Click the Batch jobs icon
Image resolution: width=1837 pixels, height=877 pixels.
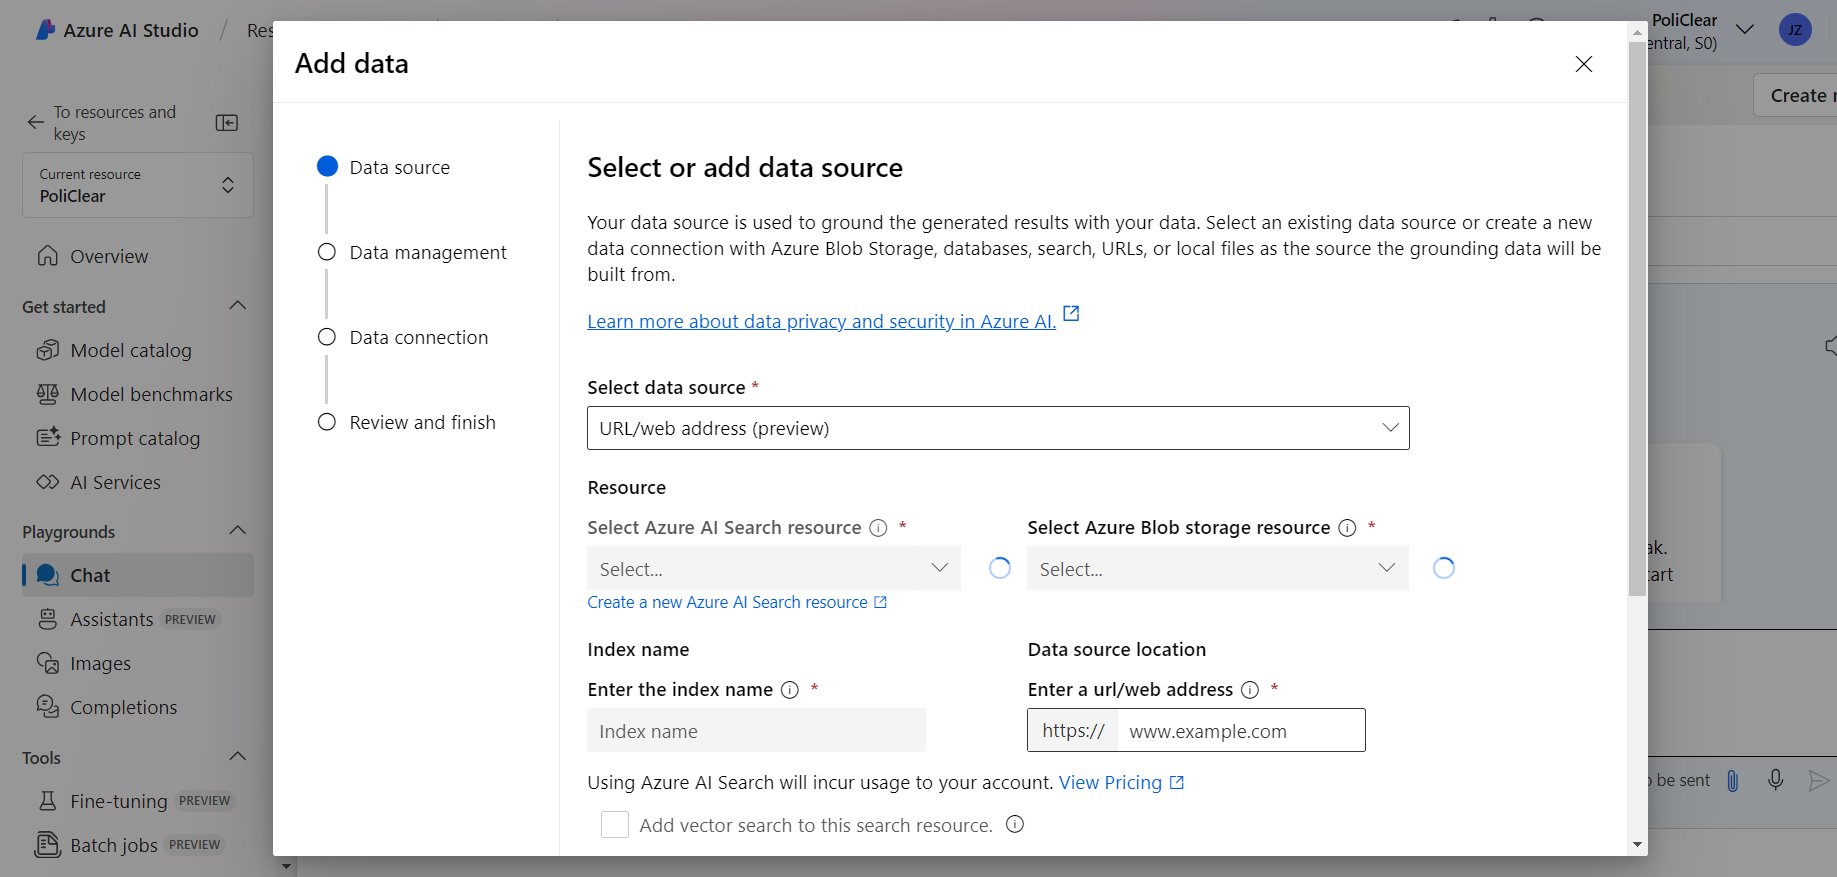(47, 845)
